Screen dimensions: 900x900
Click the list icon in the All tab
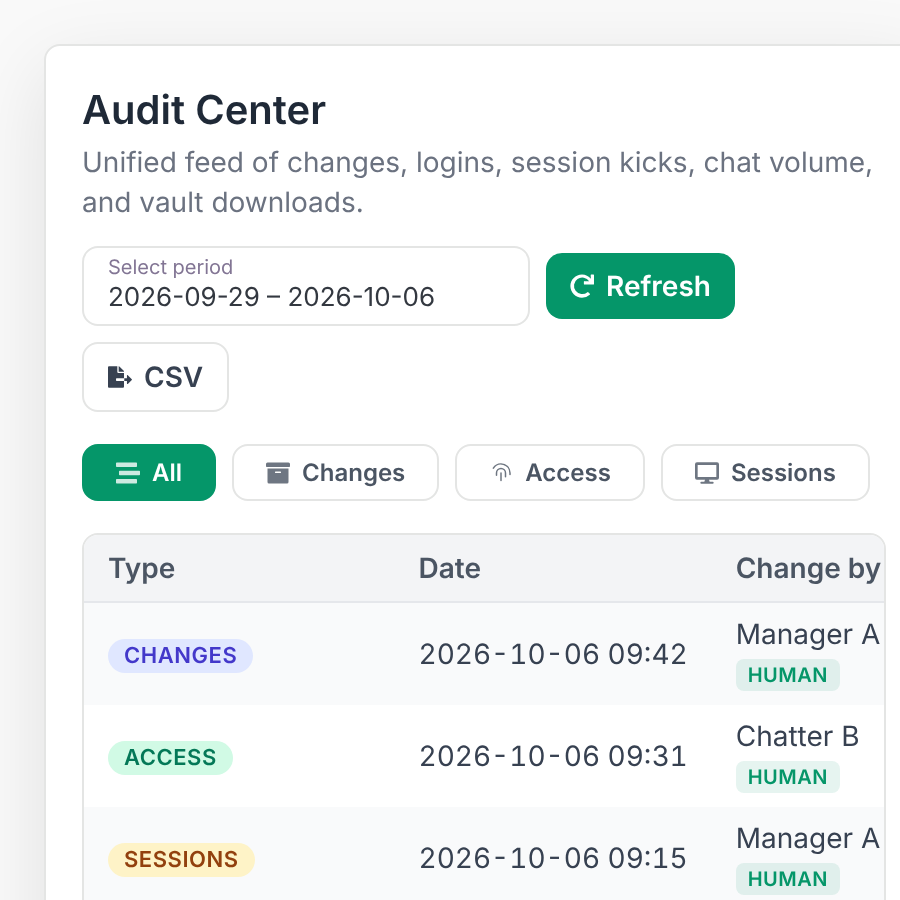point(127,473)
